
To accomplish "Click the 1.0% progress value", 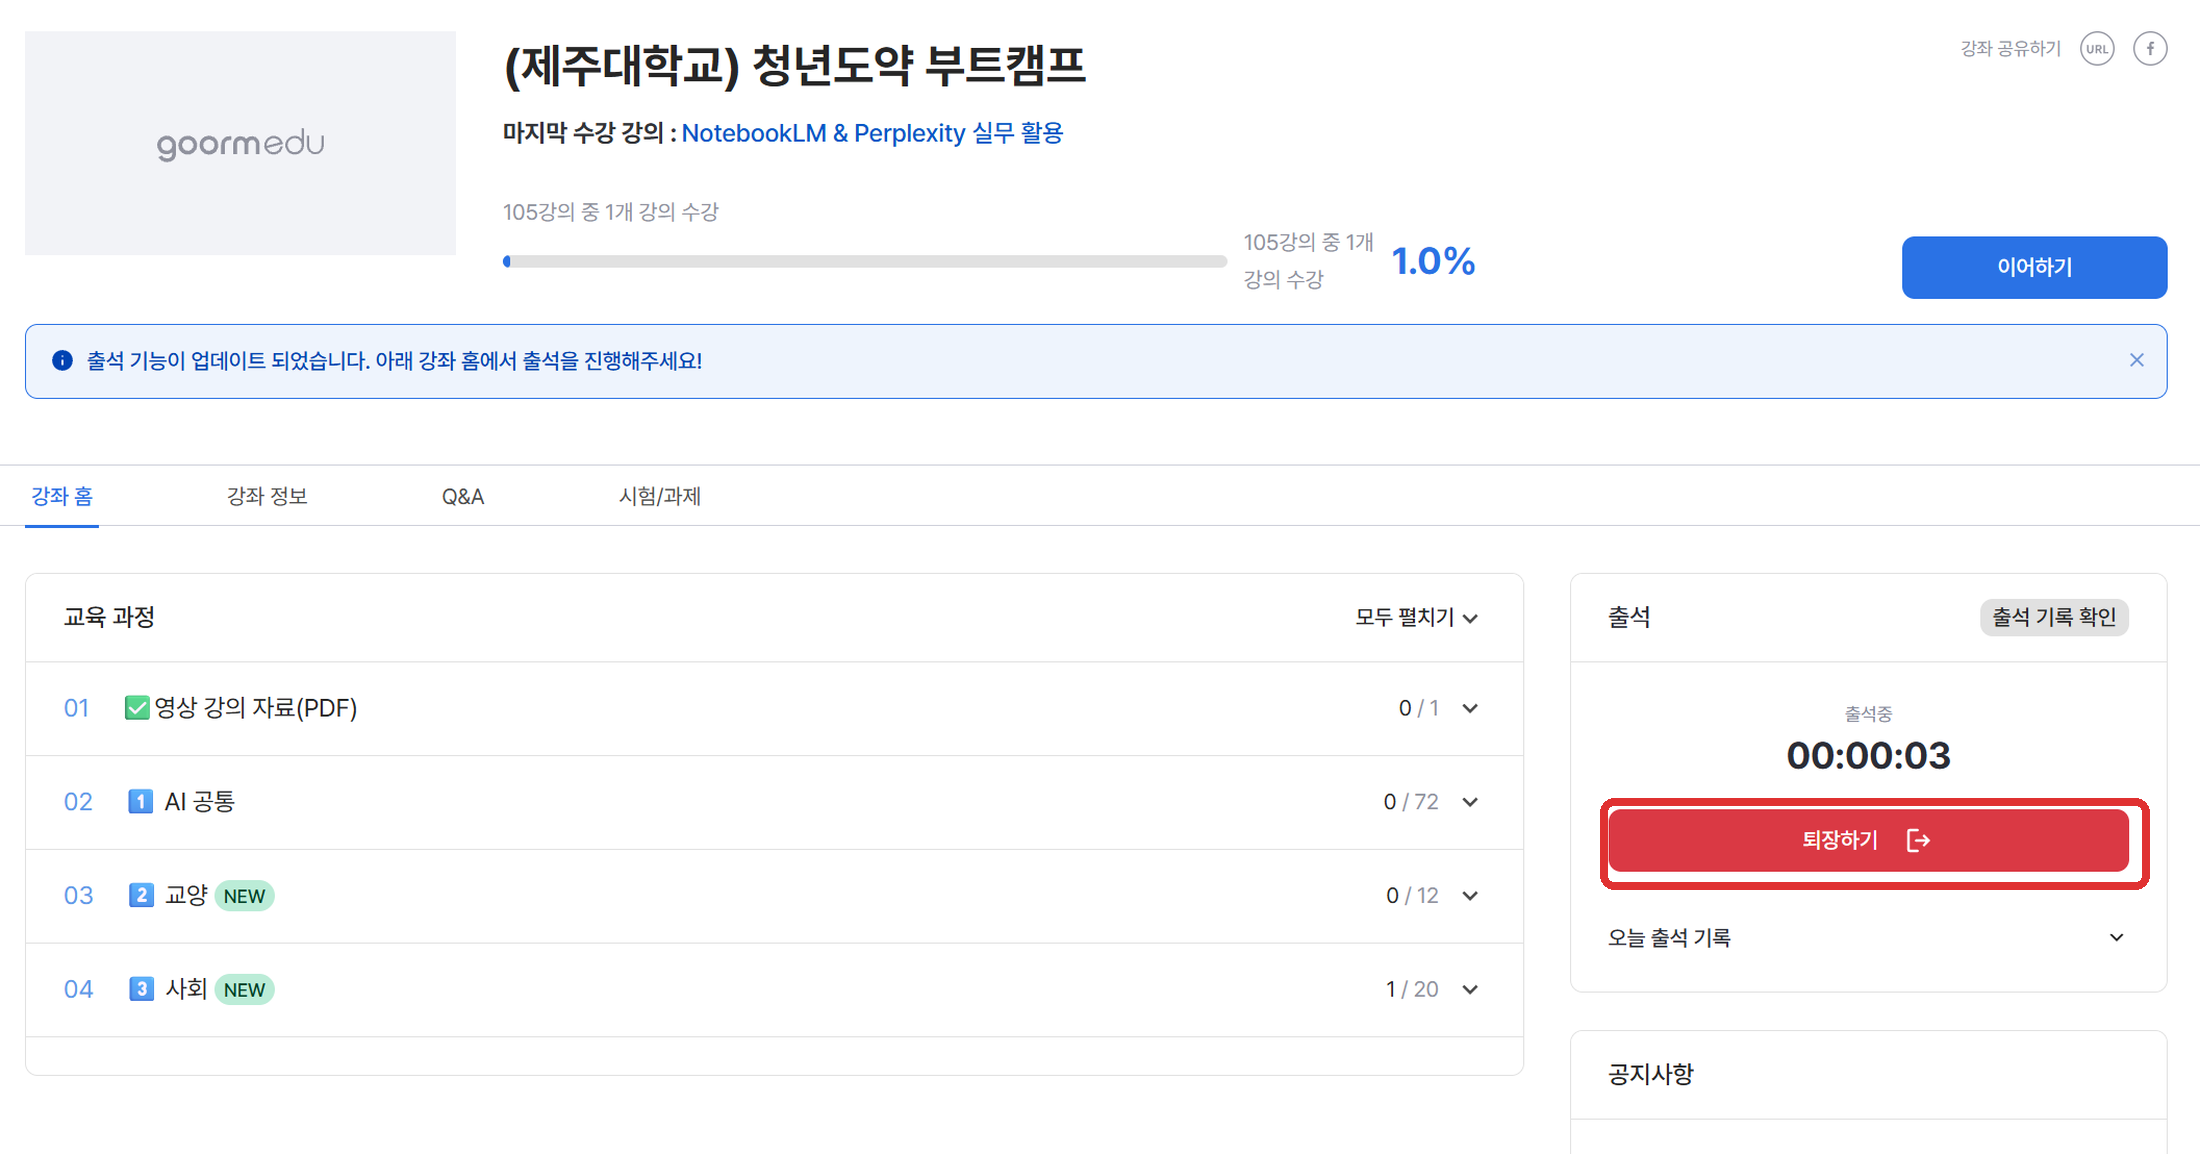I will (x=1433, y=261).
